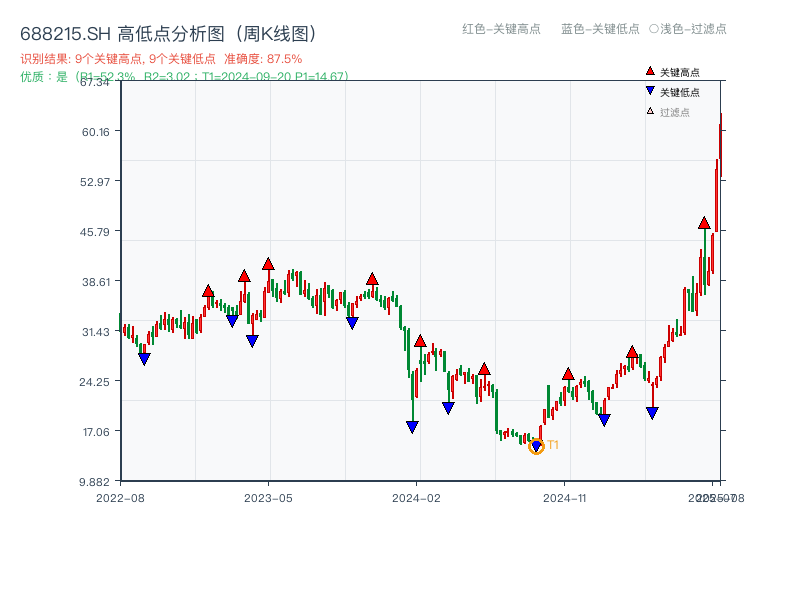The width and height of the screenshot is (800, 600).
Task: Select the highest red triangle near 45.79
Action: (x=704, y=223)
